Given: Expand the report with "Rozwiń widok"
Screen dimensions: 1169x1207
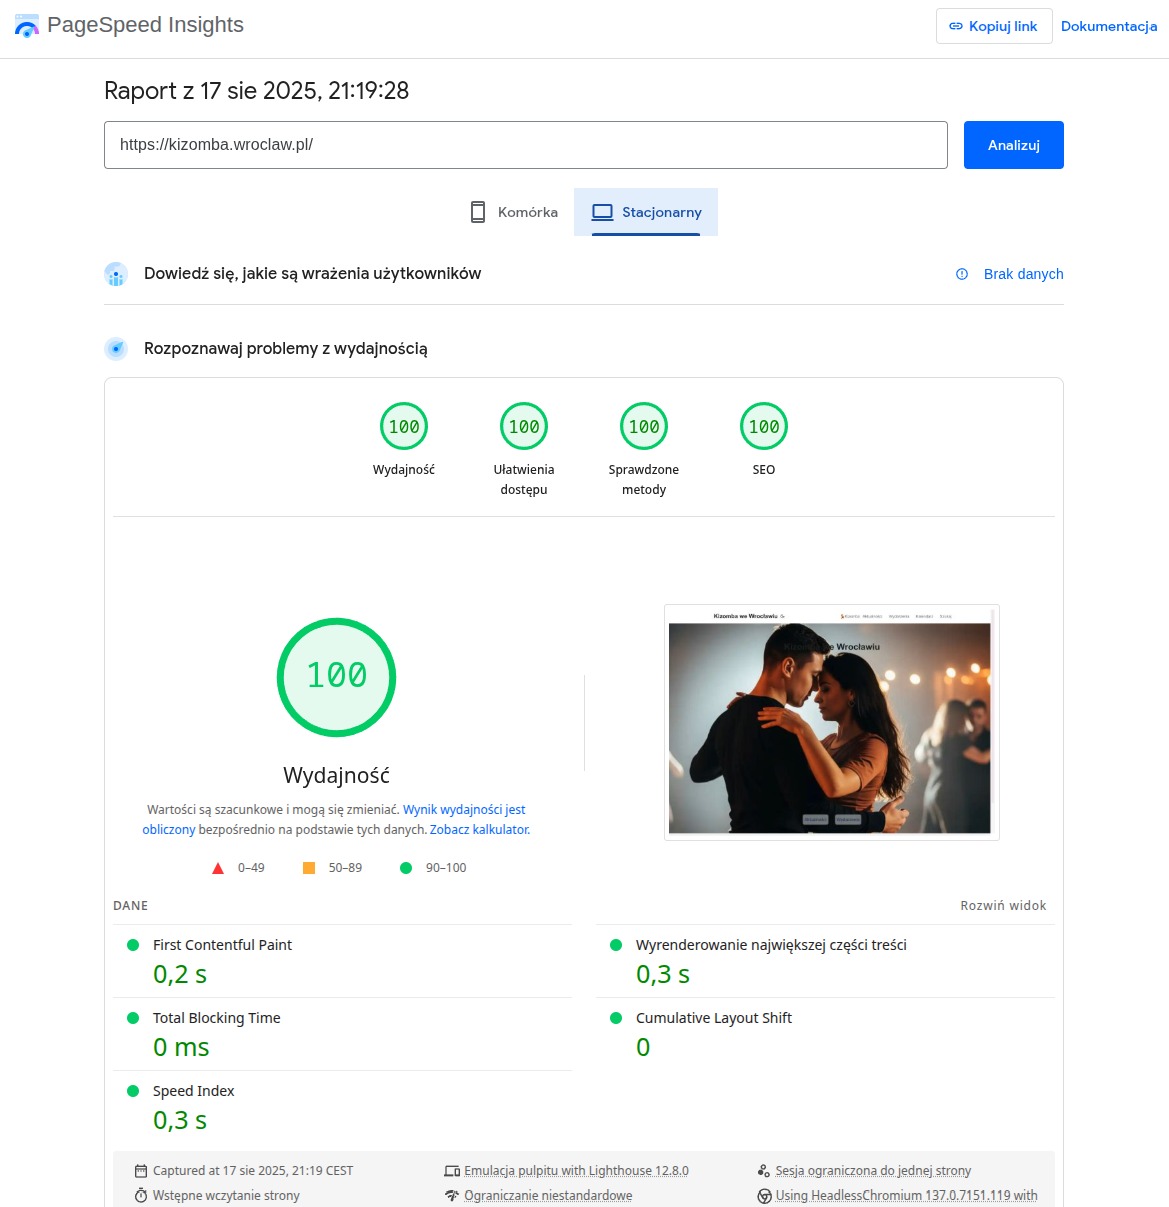Looking at the screenshot, I should click(1002, 905).
